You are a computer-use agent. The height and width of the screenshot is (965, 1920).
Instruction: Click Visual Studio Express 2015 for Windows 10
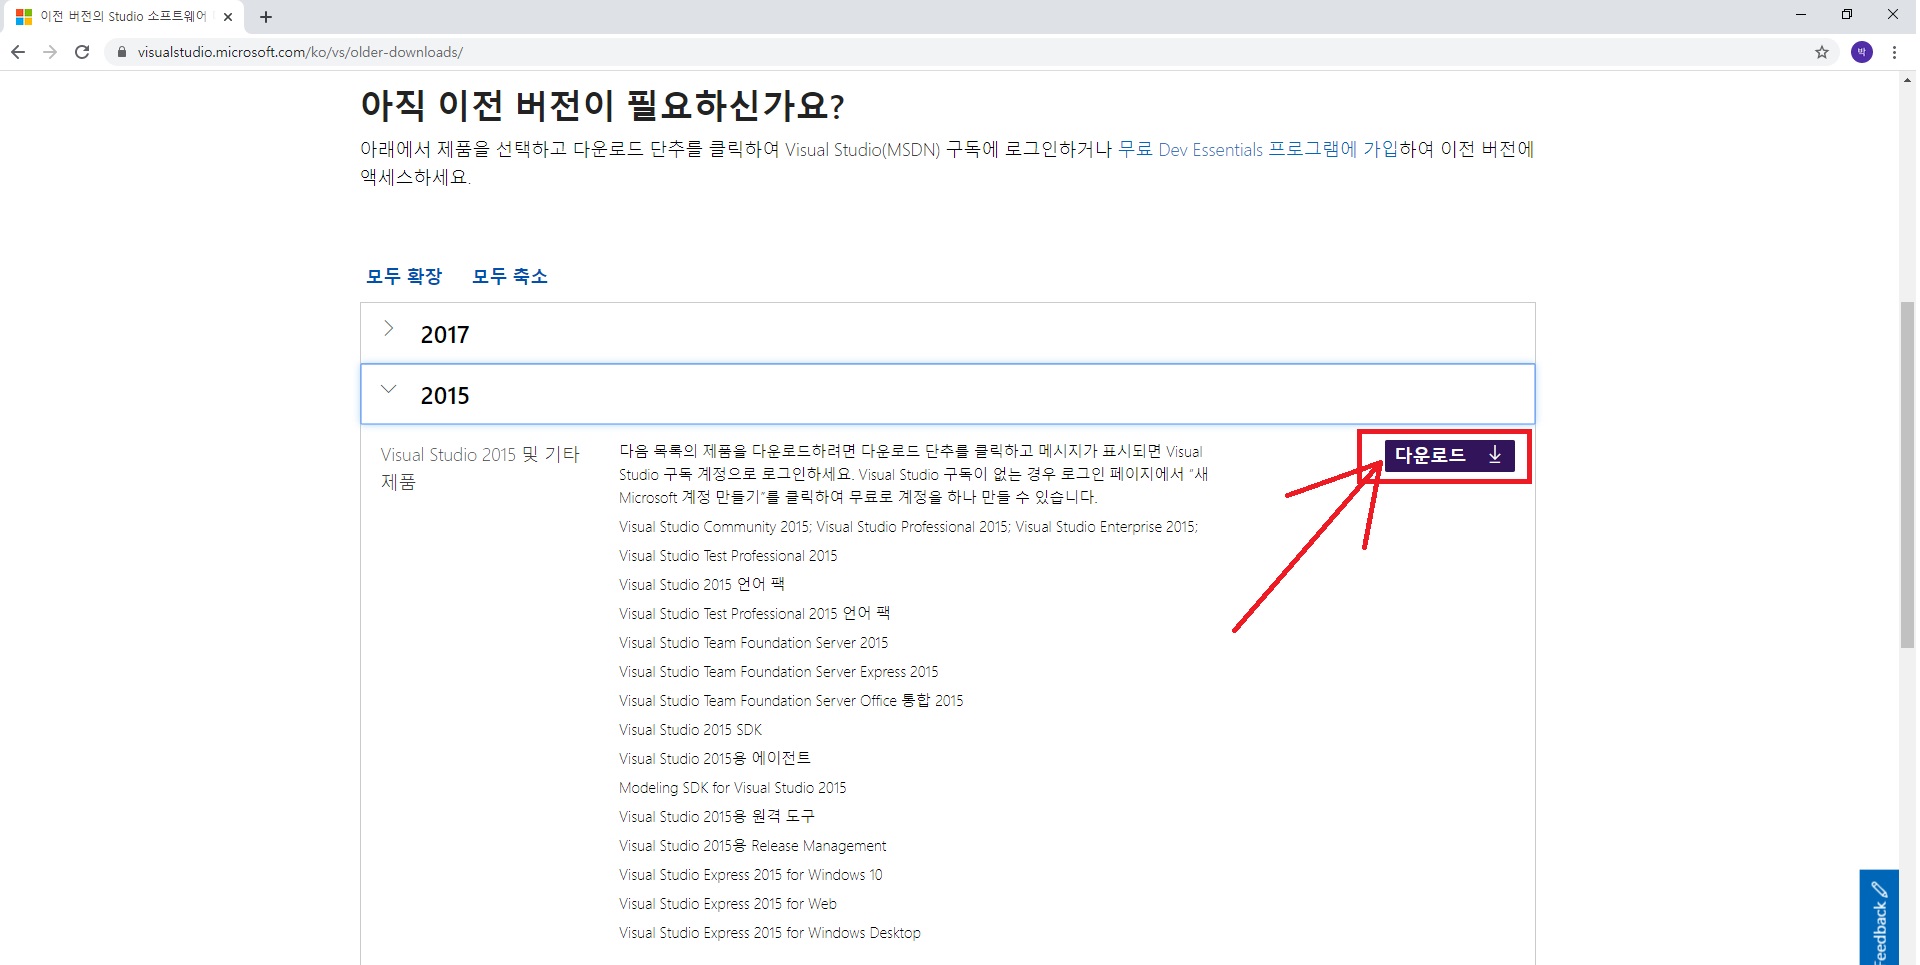click(x=750, y=875)
